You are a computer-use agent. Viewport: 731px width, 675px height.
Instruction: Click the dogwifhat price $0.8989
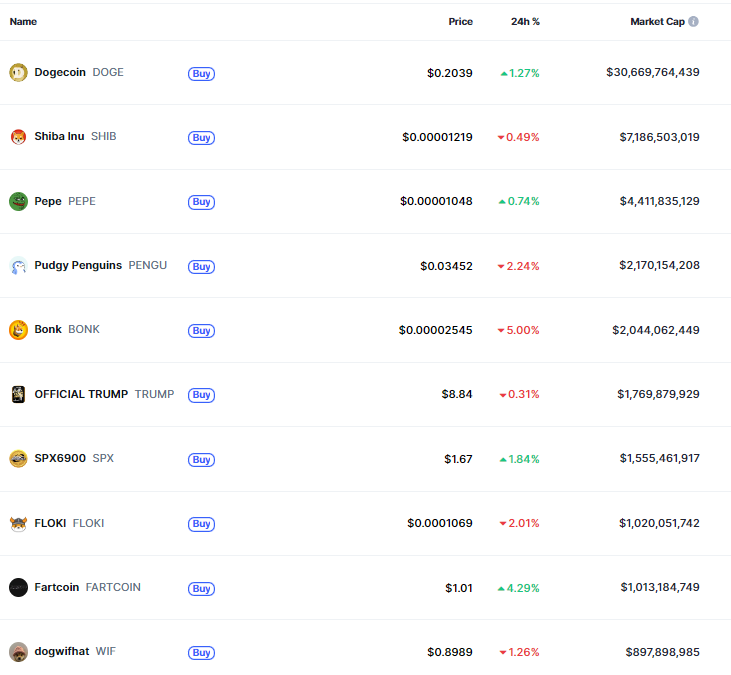click(450, 652)
